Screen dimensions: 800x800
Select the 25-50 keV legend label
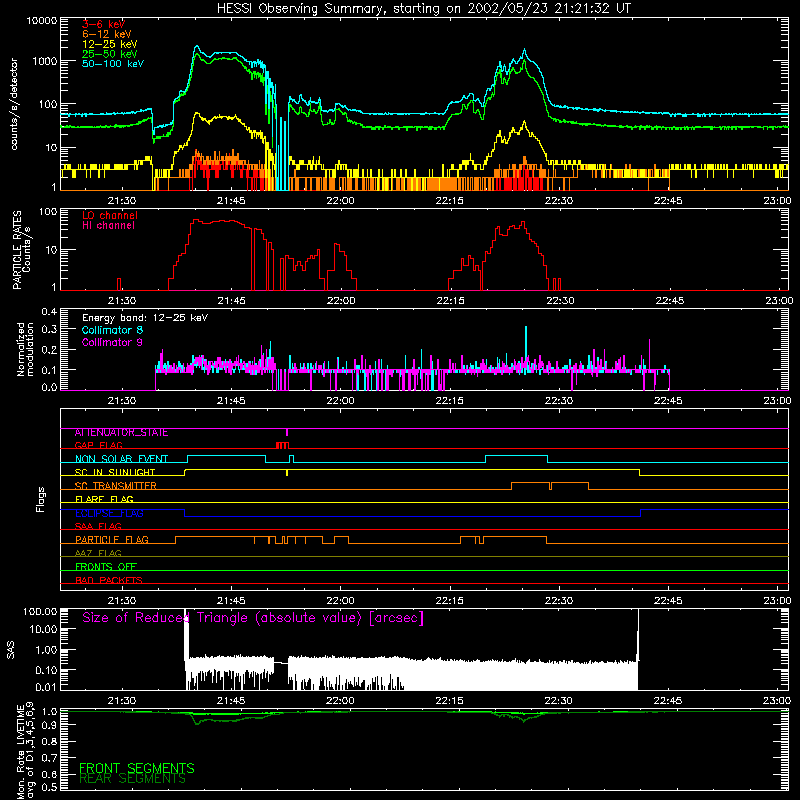click(110, 54)
